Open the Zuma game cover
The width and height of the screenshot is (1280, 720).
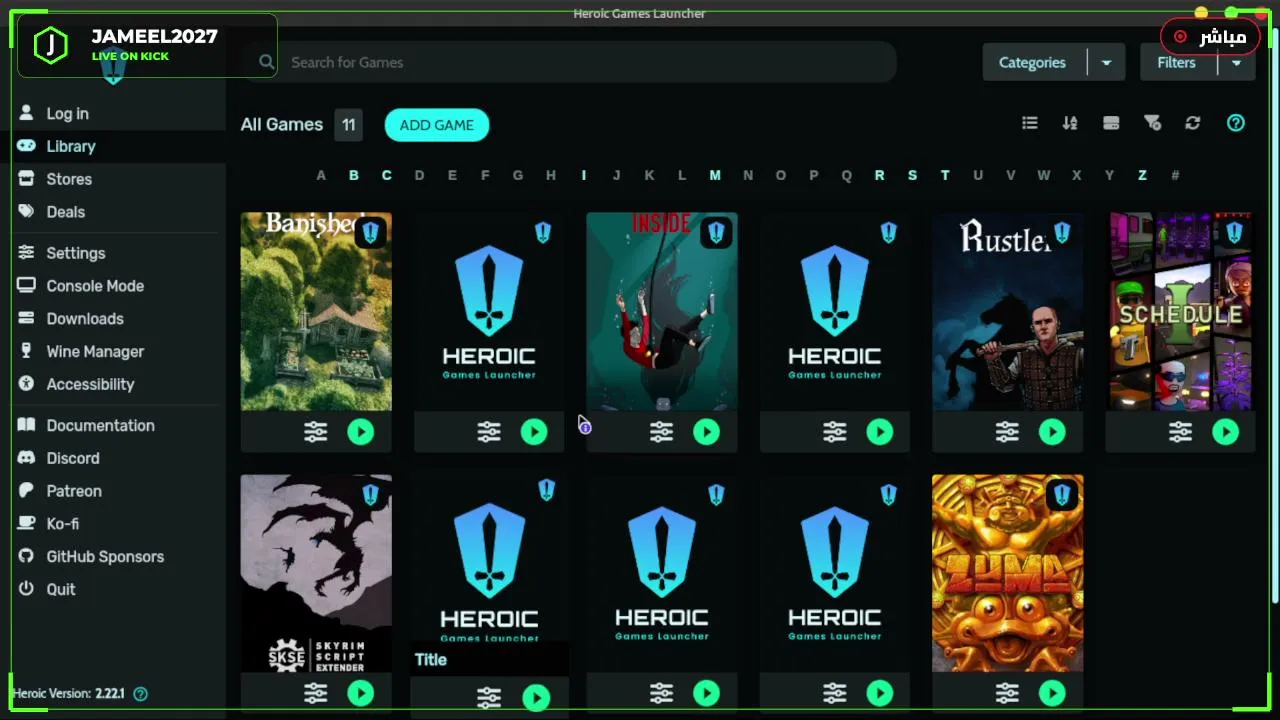coord(1007,573)
